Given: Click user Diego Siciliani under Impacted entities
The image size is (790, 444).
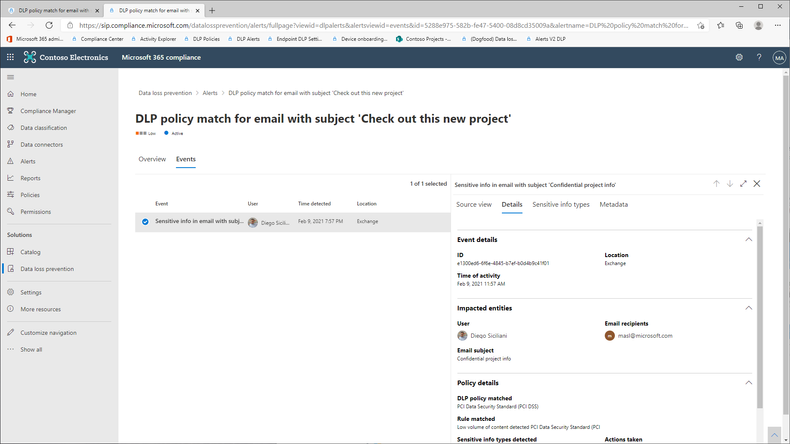Looking at the screenshot, I should pyautogui.click(x=482, y=336).
